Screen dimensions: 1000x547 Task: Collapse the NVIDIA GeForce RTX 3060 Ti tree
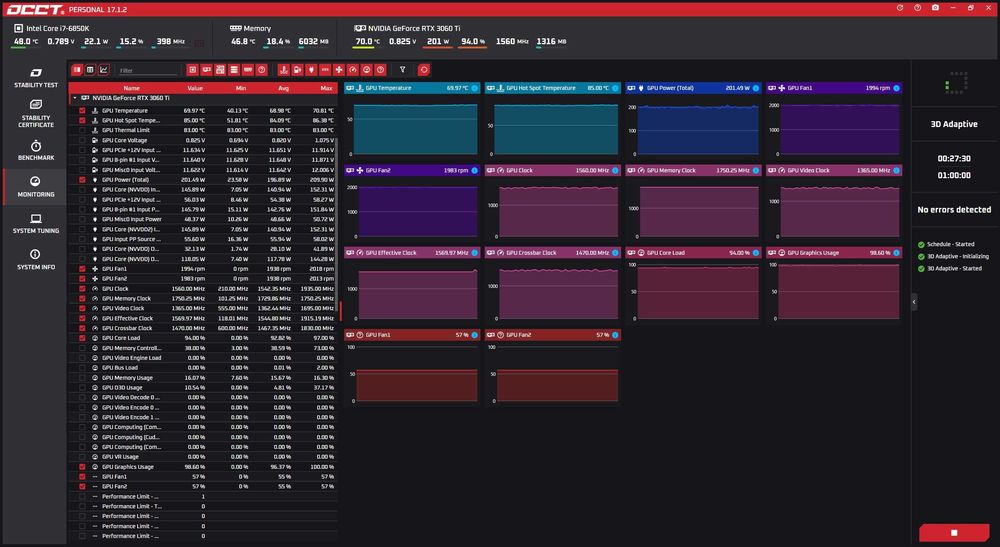pos(75,98)
